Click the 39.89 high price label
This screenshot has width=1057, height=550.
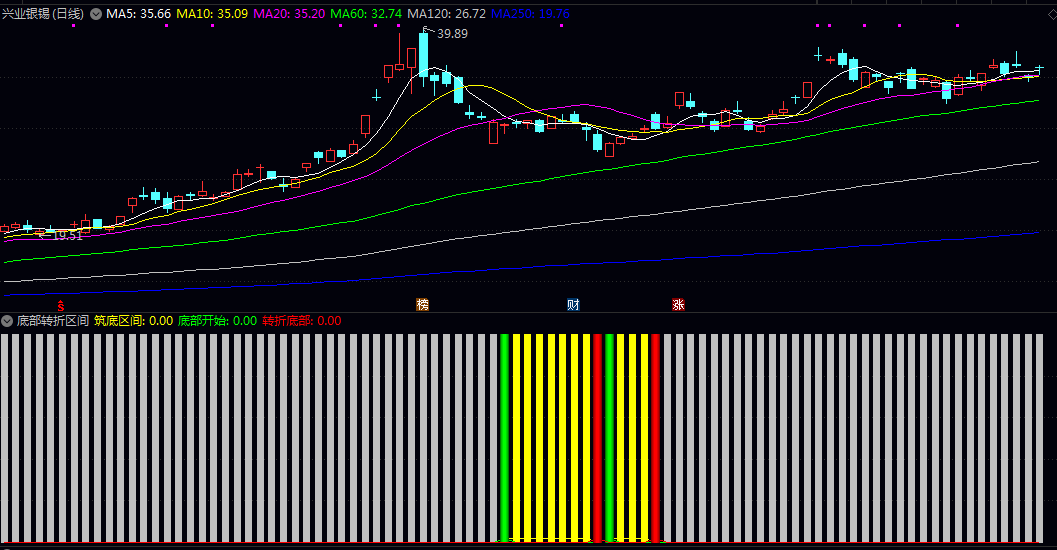(452, 34)
